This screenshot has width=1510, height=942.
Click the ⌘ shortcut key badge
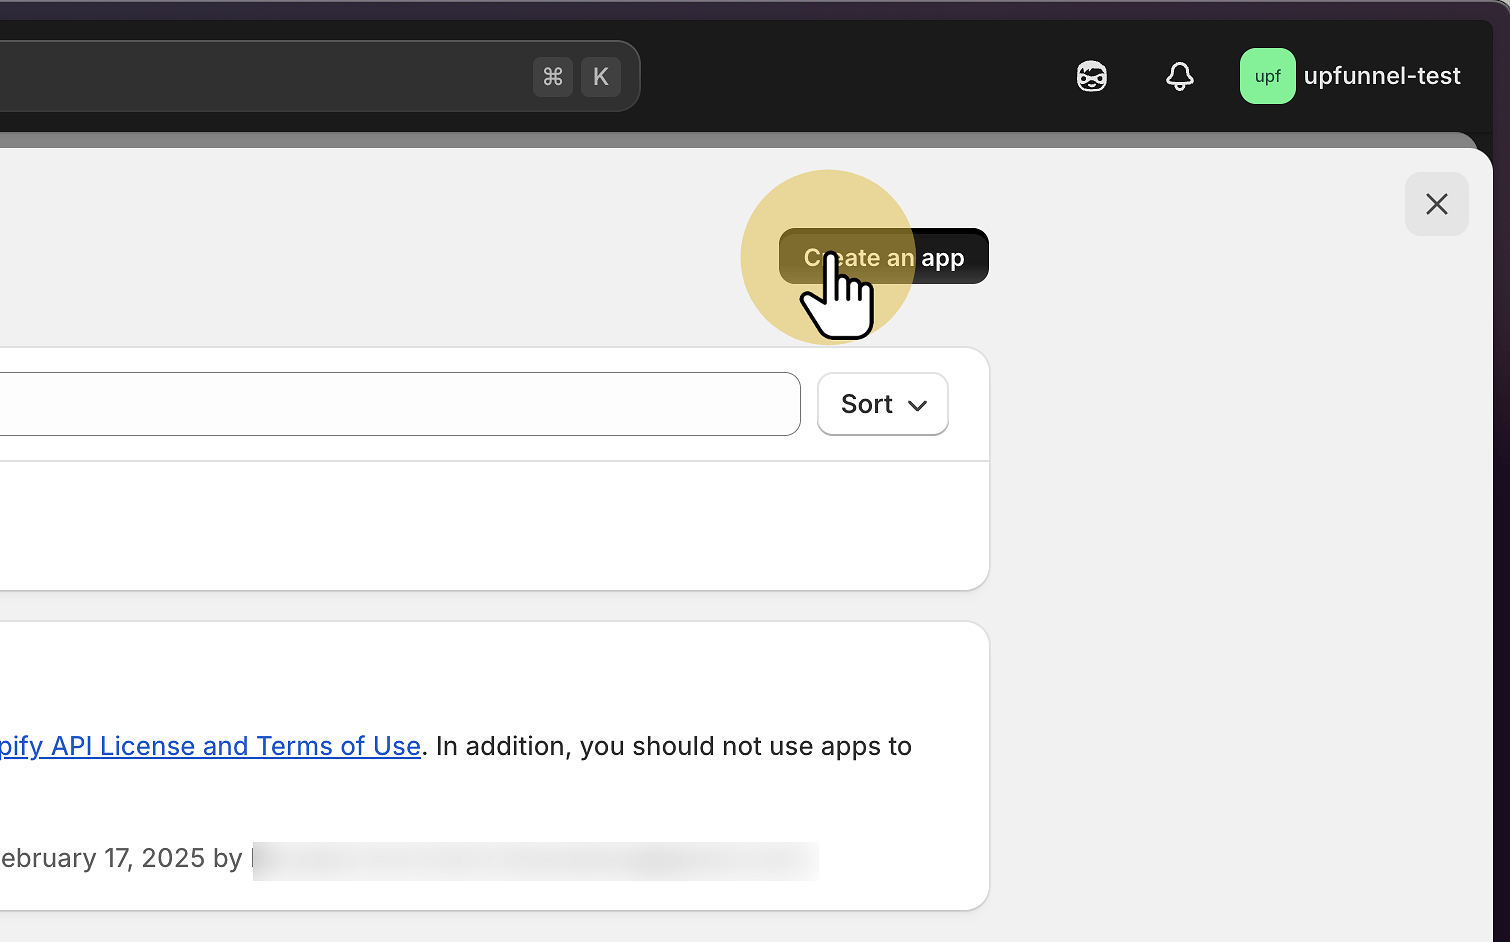[553, 77]
